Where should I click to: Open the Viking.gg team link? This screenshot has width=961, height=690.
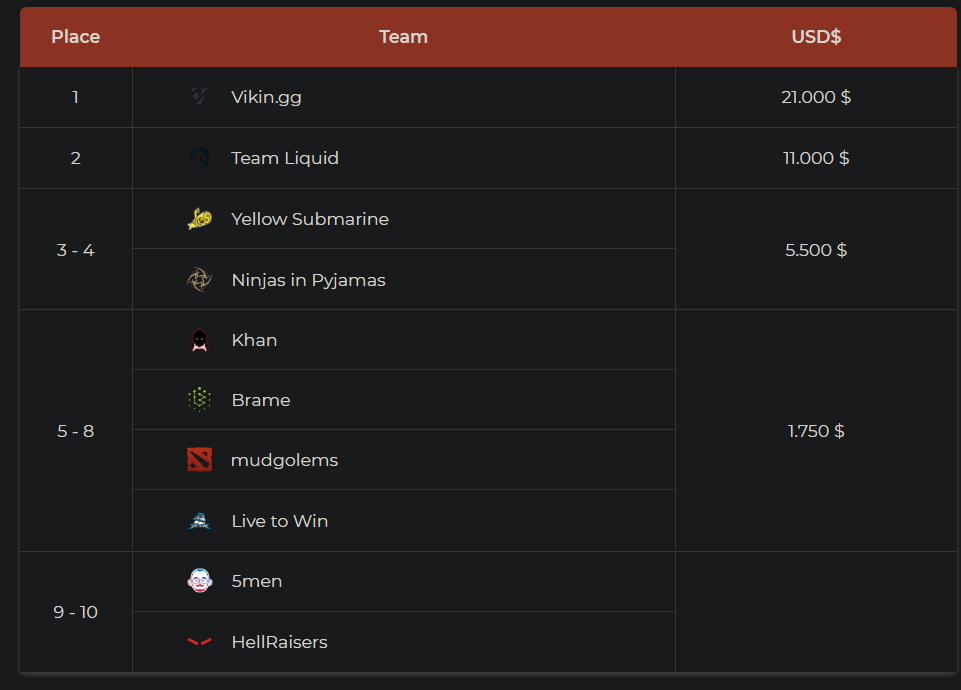(266, 97)
